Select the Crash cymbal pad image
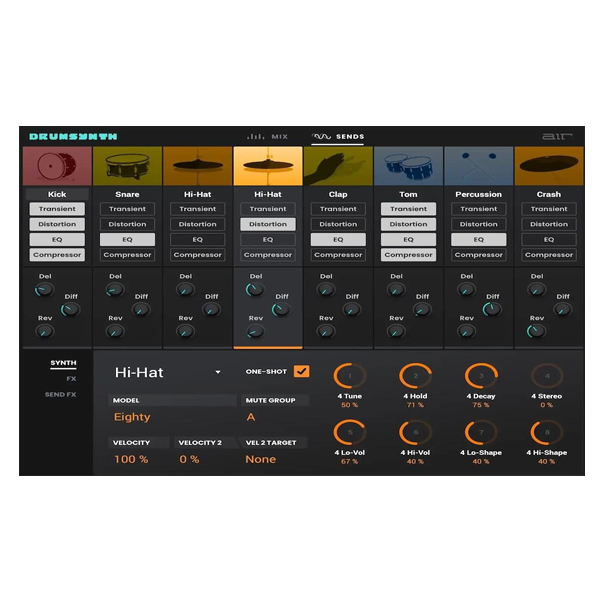The image size is (600, 600). (x=549, y=166)
